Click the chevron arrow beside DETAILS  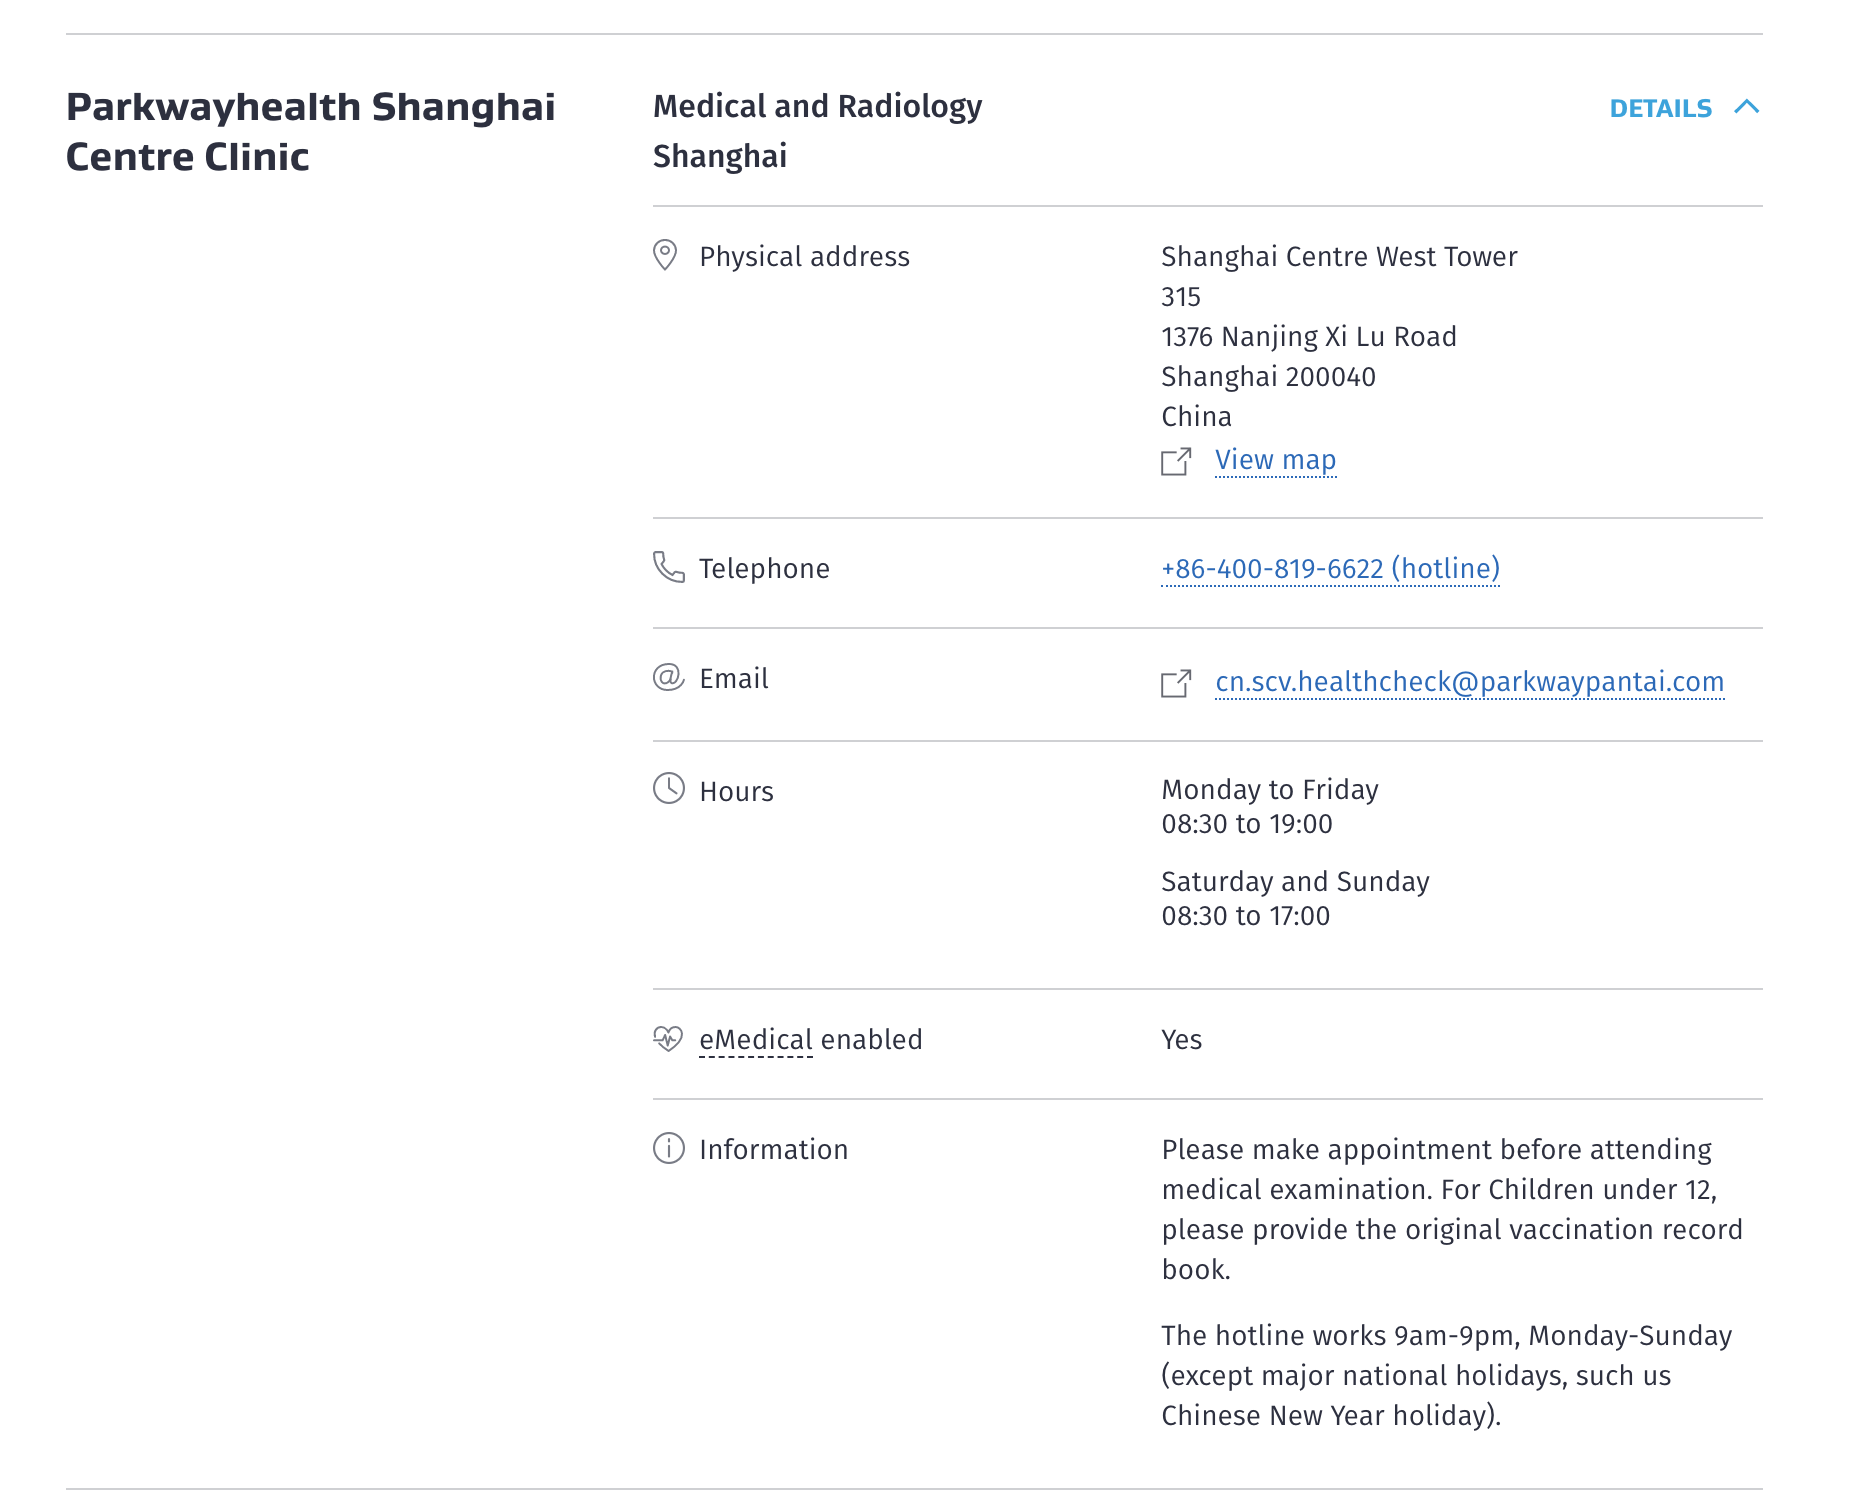[x=1746, y=107]
